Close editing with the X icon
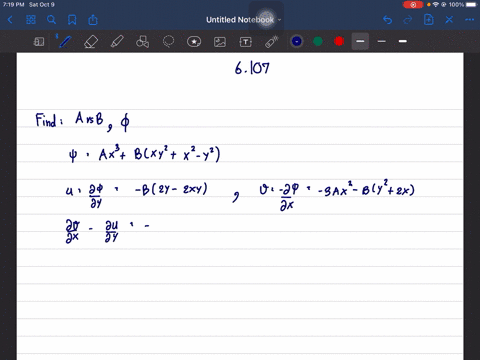 [449, 20]
